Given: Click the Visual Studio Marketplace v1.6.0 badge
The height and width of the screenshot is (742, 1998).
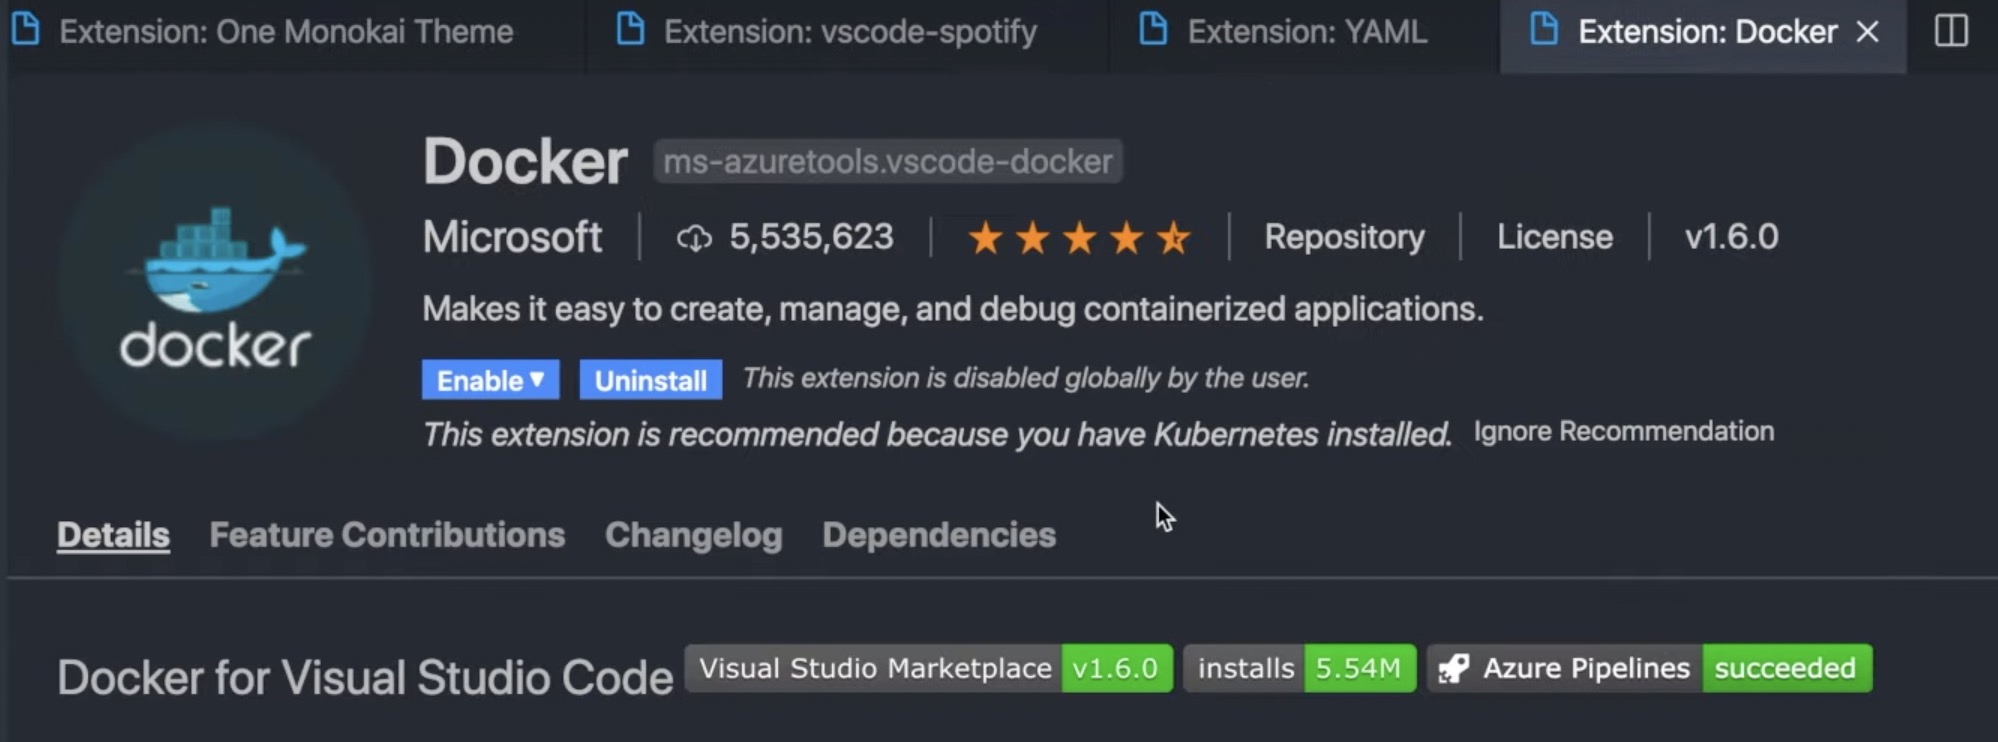Looking at the screenshot, I should click(928, 668).
